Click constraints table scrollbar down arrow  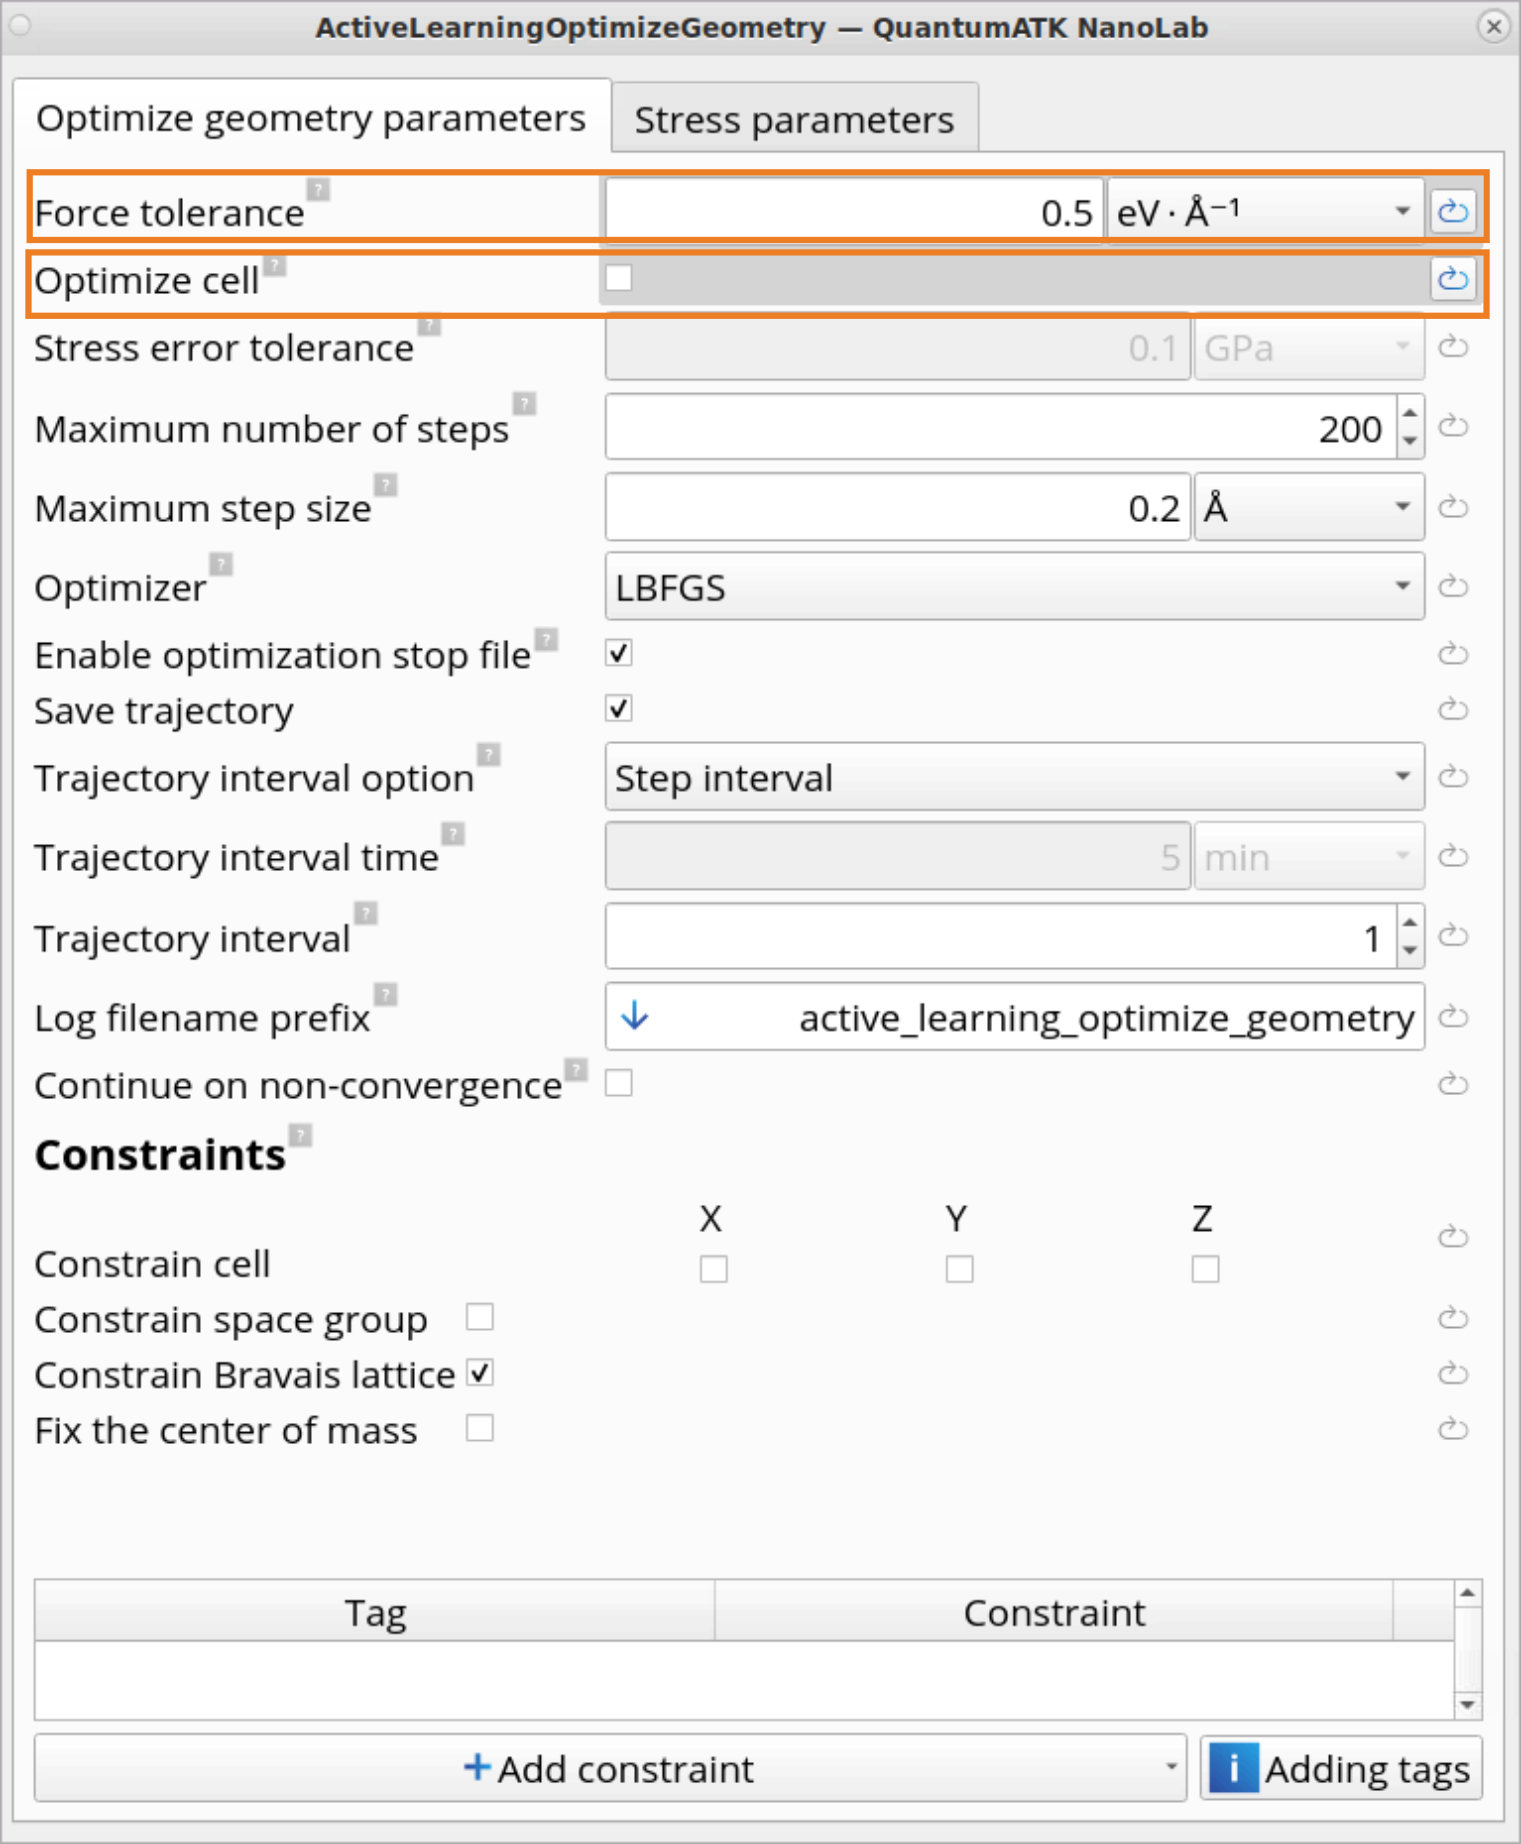click(1467, 1705)
